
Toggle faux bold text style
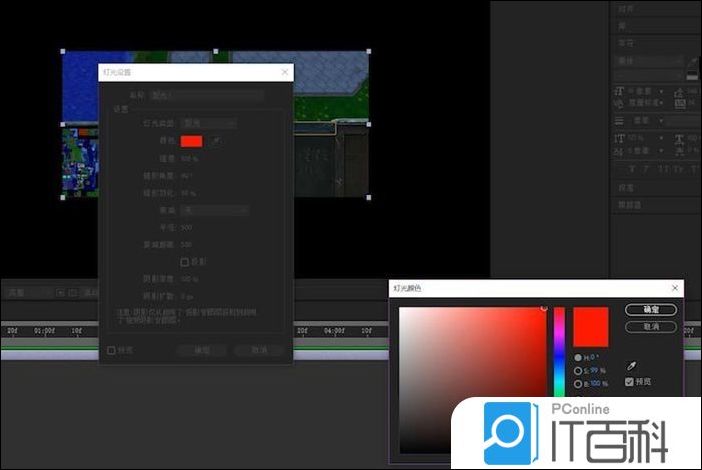(x=632, y=169)
